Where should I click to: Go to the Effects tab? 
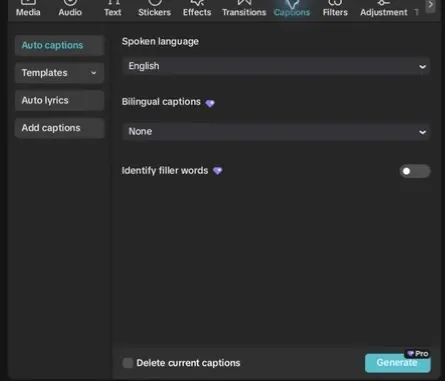197,9
